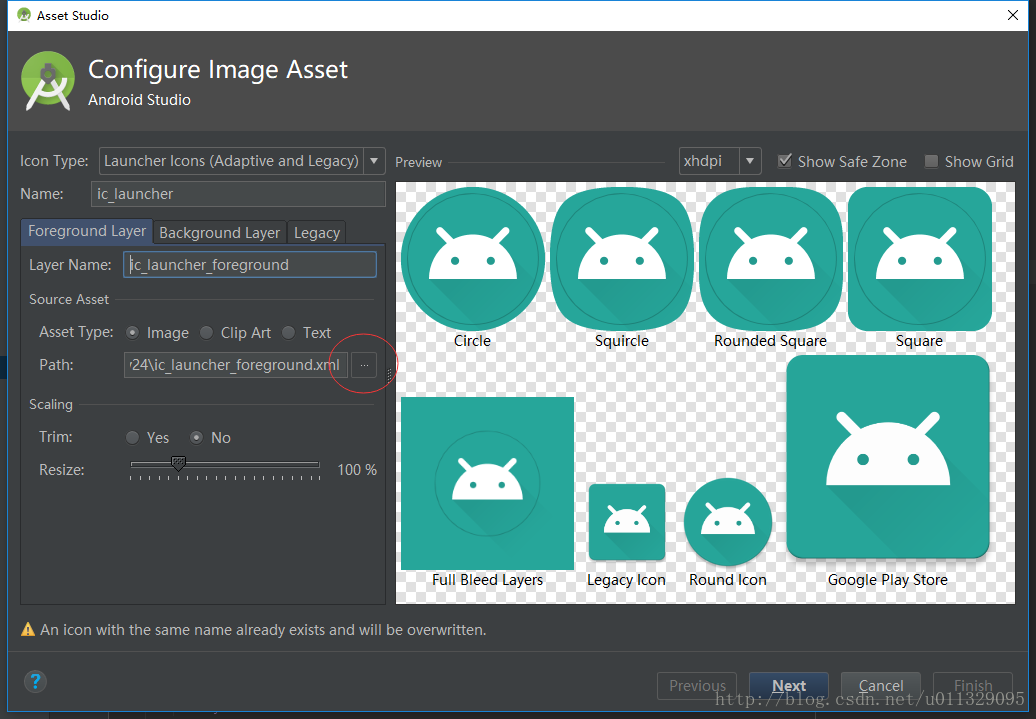Select the Image asset type radio
Image resolution: width=1036 pixels, height=719 pixels.
tap(133, 332)
